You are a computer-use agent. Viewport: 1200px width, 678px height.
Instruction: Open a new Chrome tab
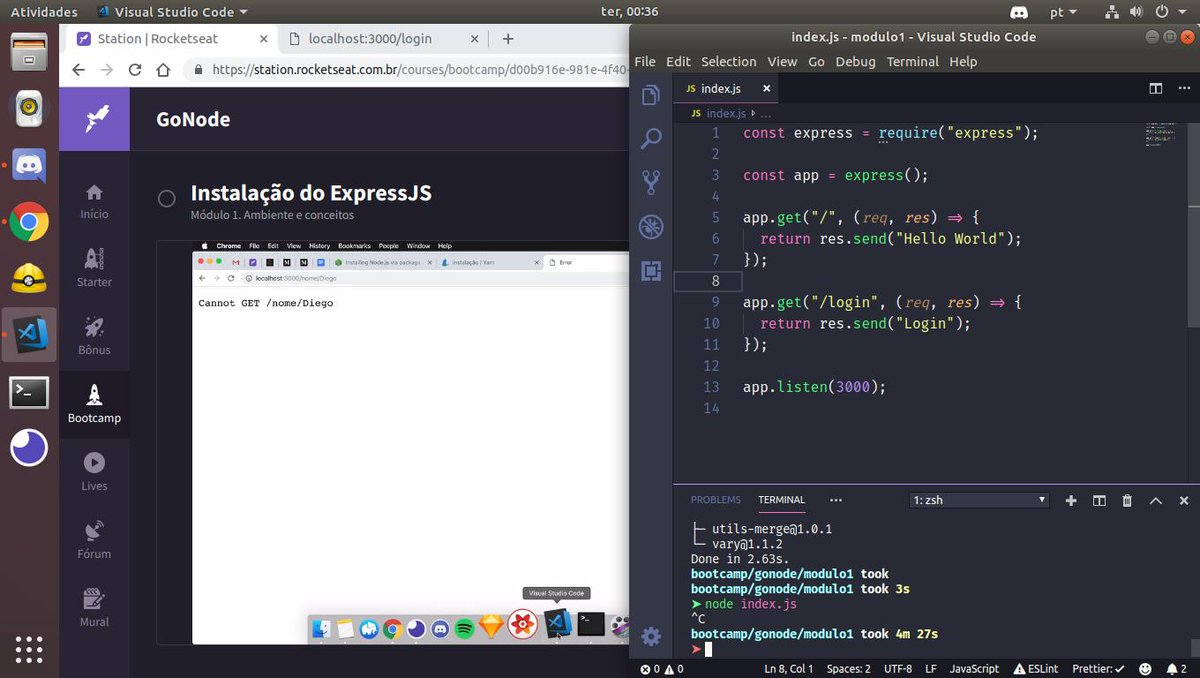click(508, 39)
